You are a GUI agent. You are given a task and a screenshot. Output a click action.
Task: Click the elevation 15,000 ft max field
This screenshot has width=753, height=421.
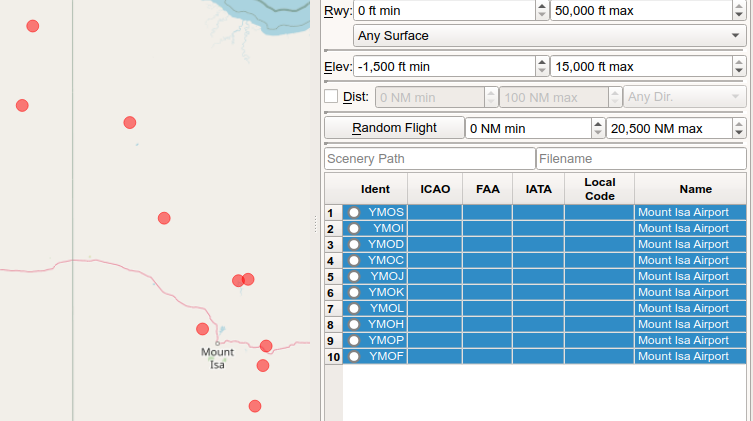coord(641,66)
